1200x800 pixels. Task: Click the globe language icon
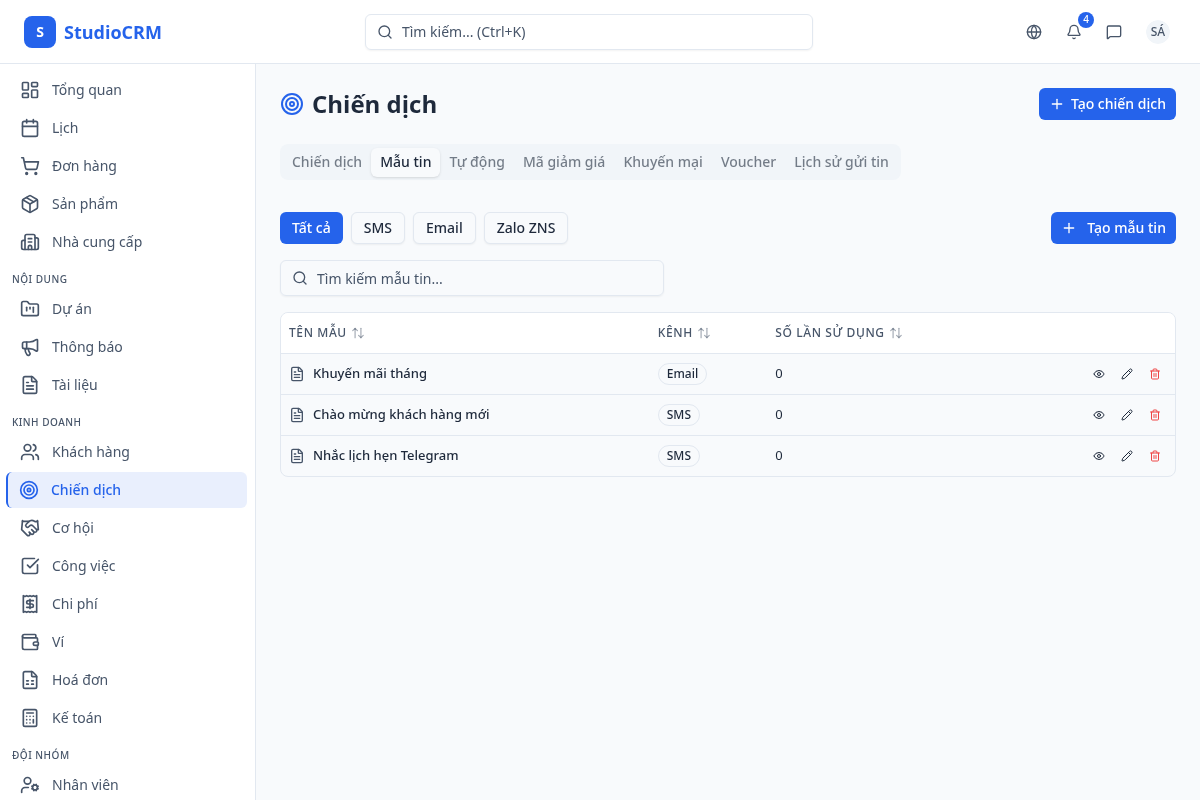(x=1034, y=32)
